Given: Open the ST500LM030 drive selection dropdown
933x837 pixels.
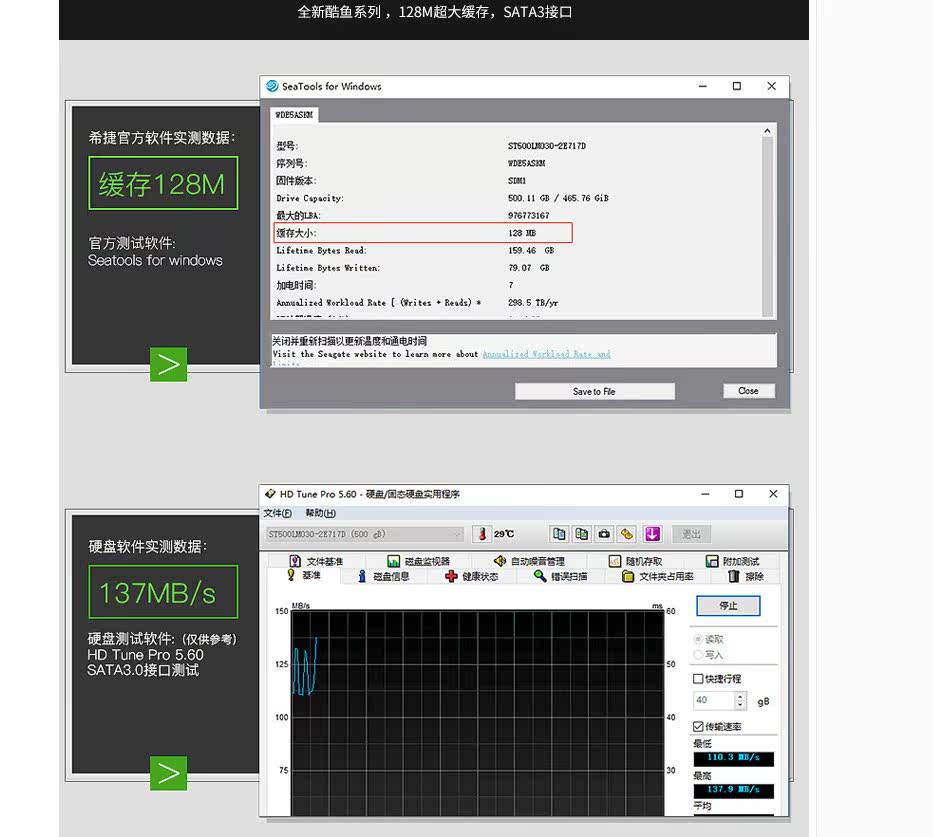Looking at the screenshot, I should 364,534.
